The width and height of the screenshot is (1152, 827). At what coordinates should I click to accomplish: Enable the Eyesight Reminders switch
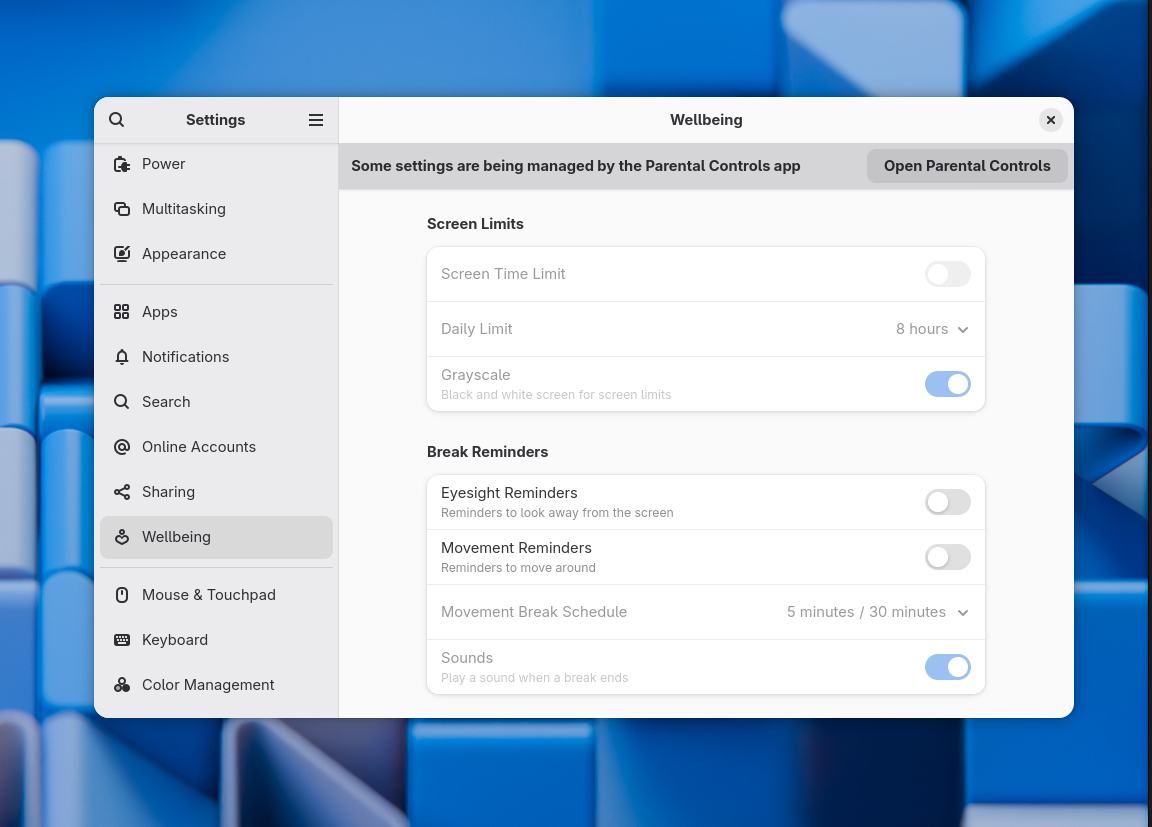click(x=947, y=502)
